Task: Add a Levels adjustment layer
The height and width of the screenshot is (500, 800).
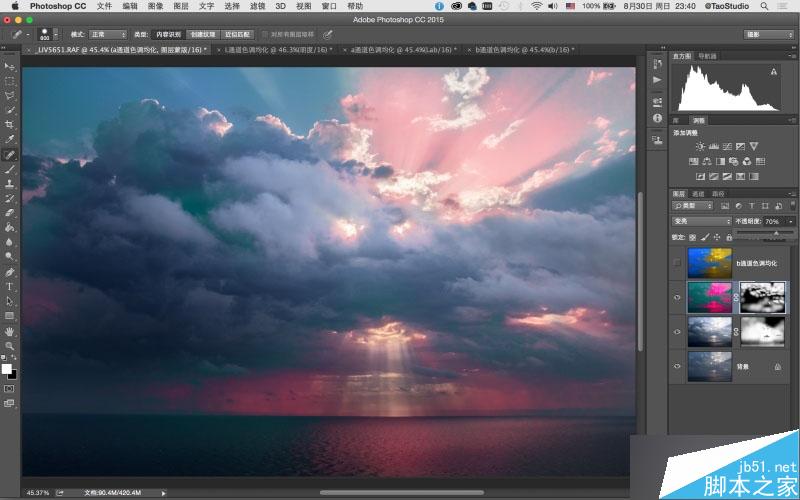Action: click(x=714, y=146)
